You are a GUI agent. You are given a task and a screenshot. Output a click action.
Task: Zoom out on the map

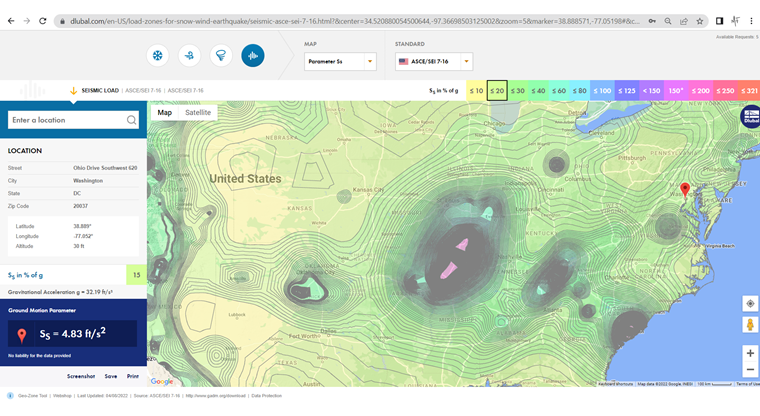point(750,369)
